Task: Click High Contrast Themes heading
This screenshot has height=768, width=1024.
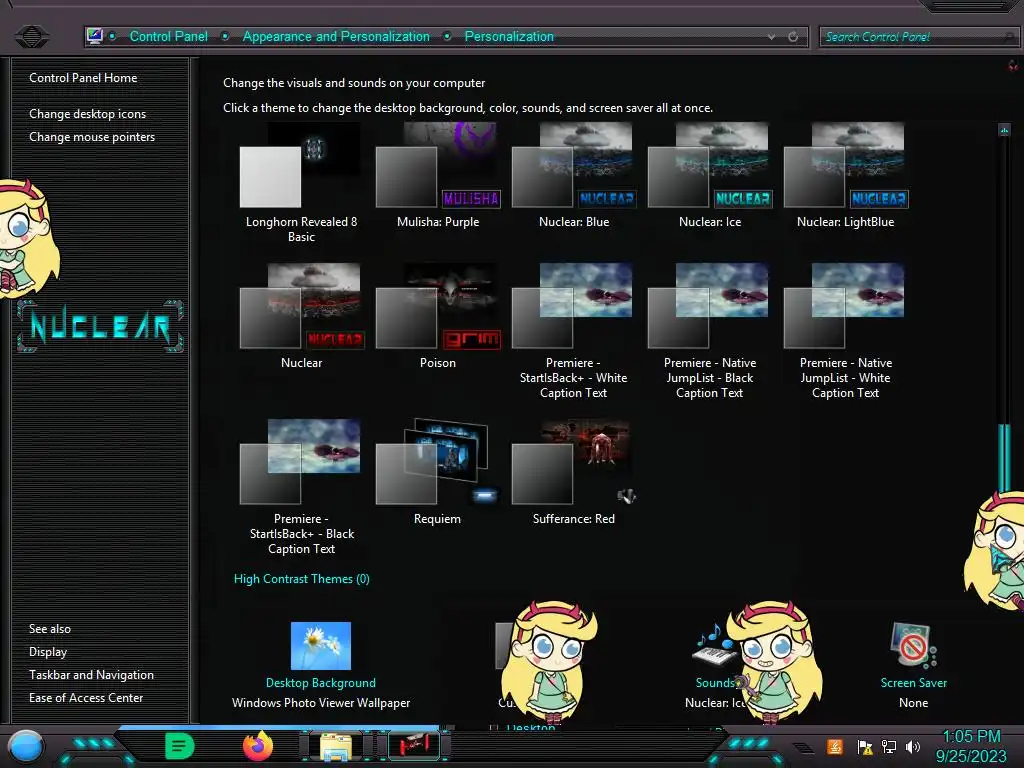Action: (302, 579)
